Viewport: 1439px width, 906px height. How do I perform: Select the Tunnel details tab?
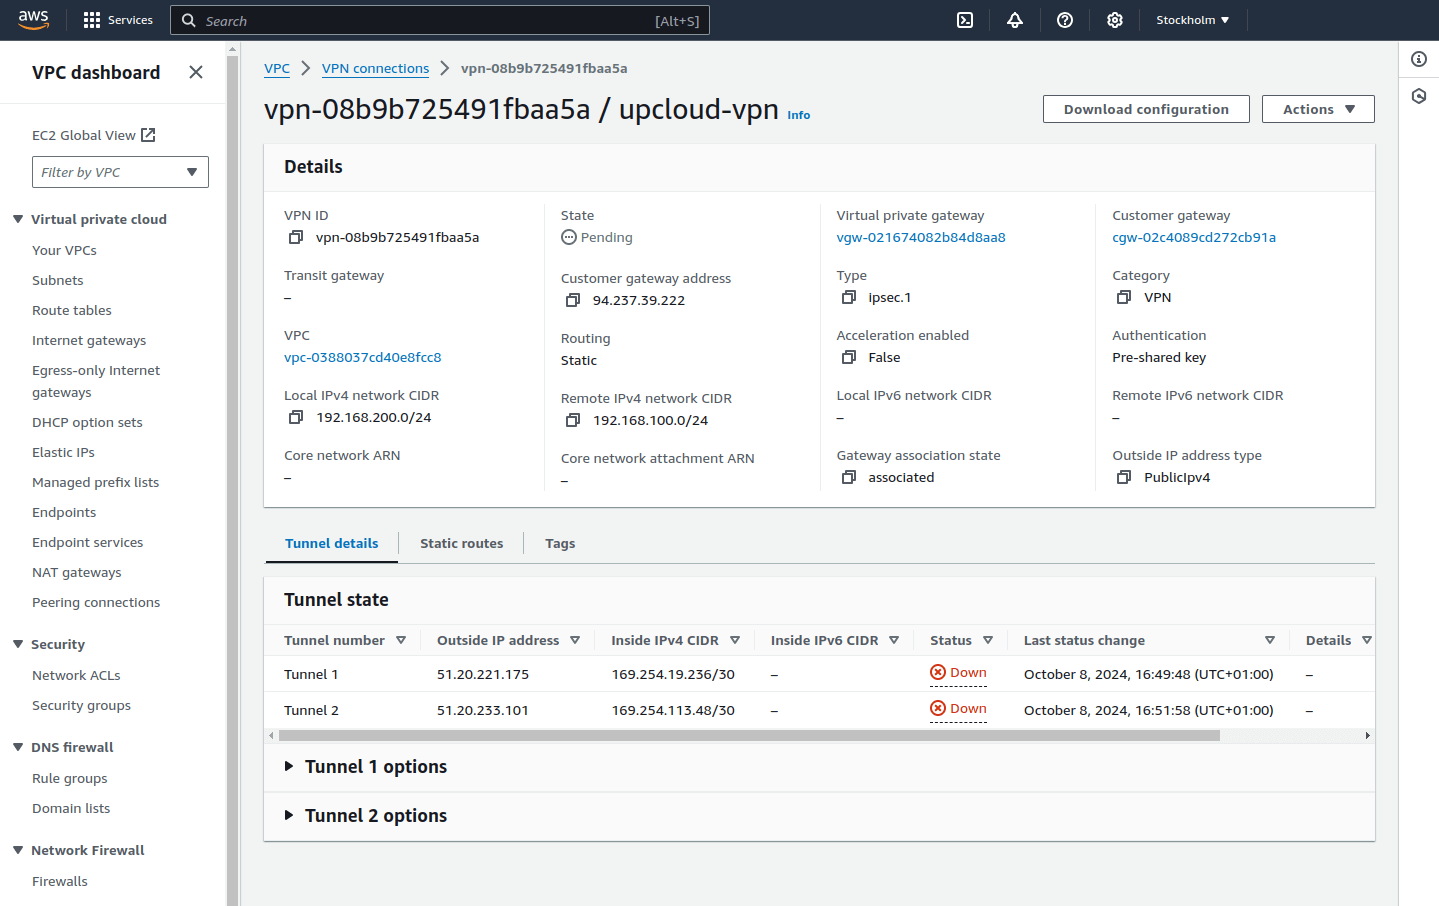pyautogui.click(x=331, y=543)
